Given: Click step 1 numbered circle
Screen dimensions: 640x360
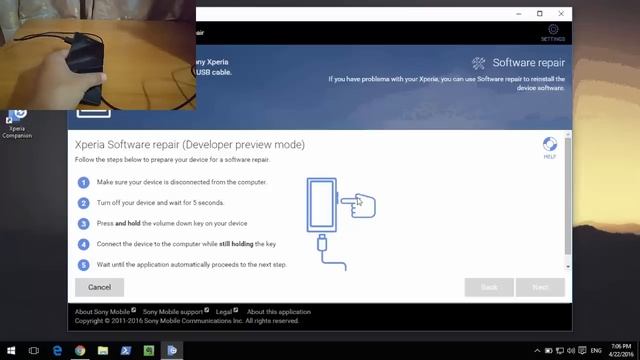Looking at the screenshot, I should pyautogui.click(x=83, y=182).
